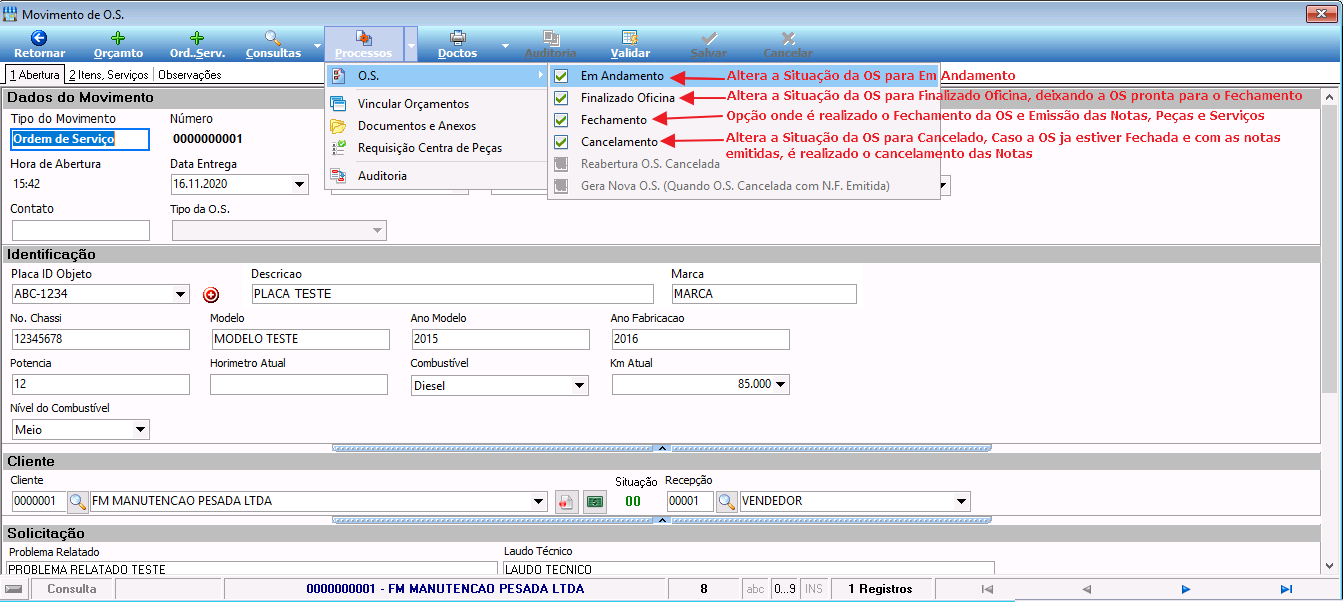Image resolution: width=1343 pixels, height=602 pixels.
Task: Click Recepção code field 00001
Action: (690, 501)
